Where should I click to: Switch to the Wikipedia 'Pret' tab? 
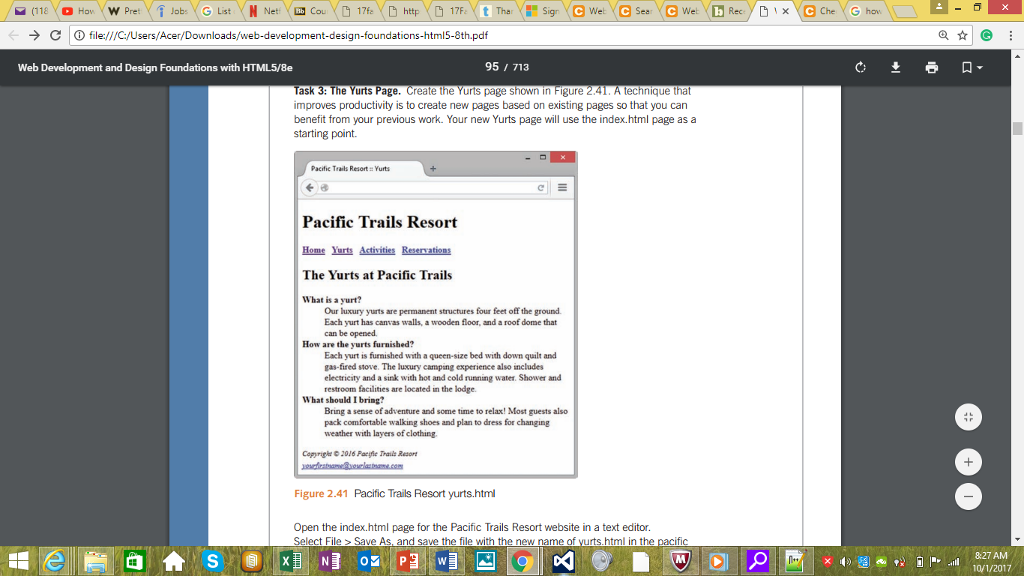tap(125, 10)
